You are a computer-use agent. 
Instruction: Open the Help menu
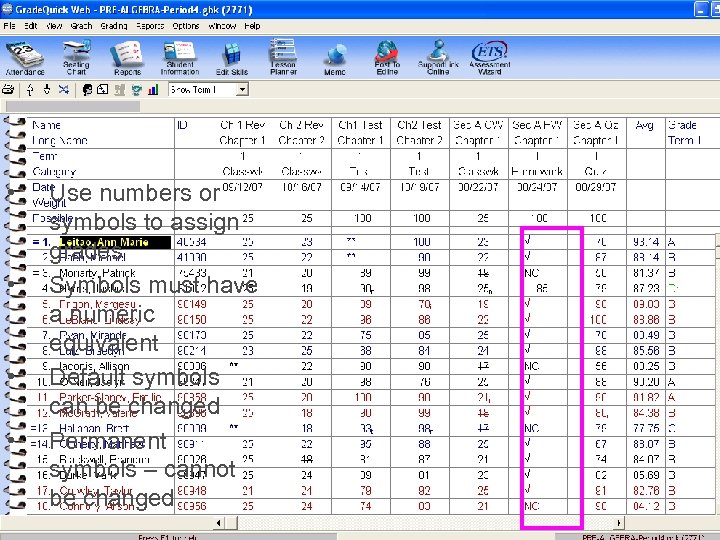point(252,26)
